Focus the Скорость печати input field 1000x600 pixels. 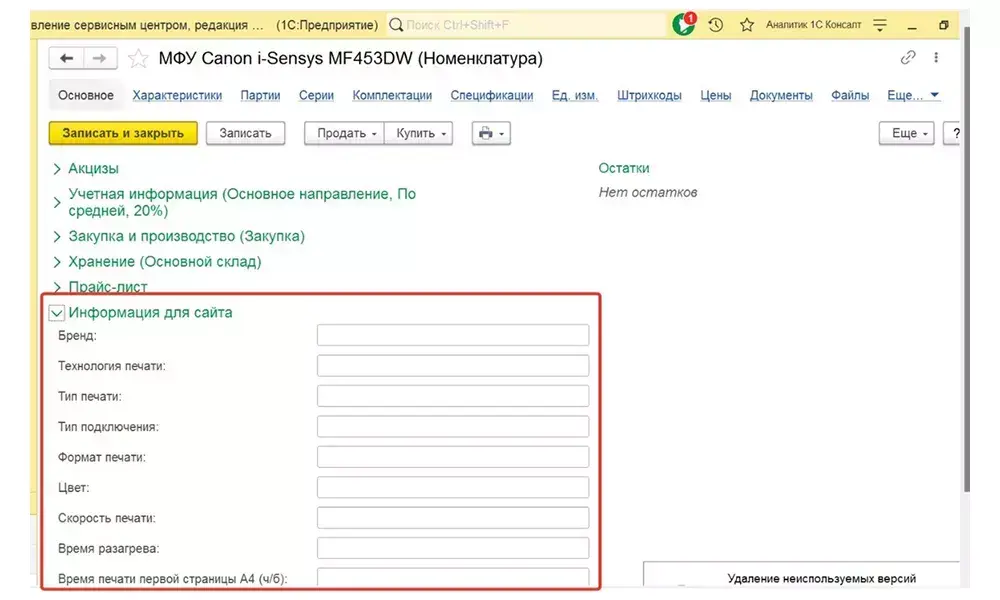coord(452,518)
